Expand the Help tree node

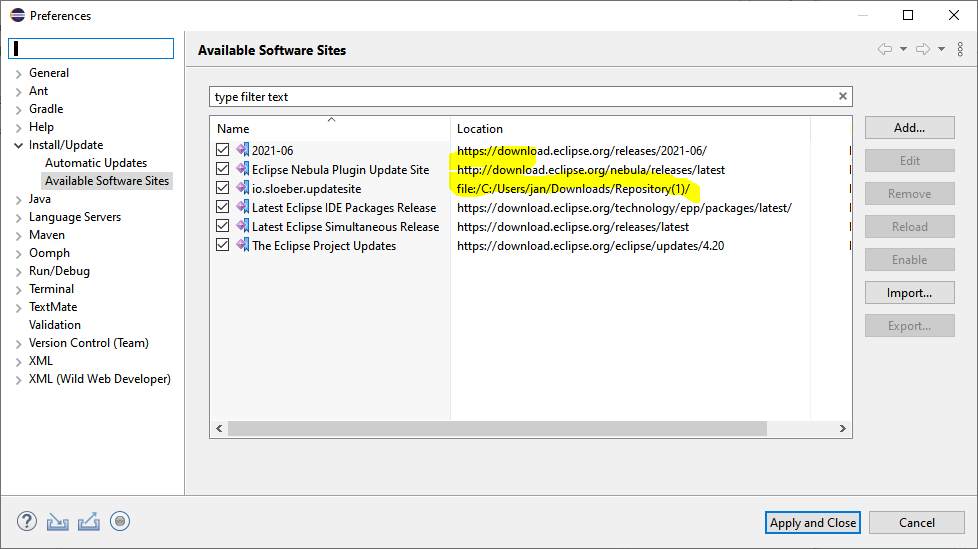pos(18,128)
